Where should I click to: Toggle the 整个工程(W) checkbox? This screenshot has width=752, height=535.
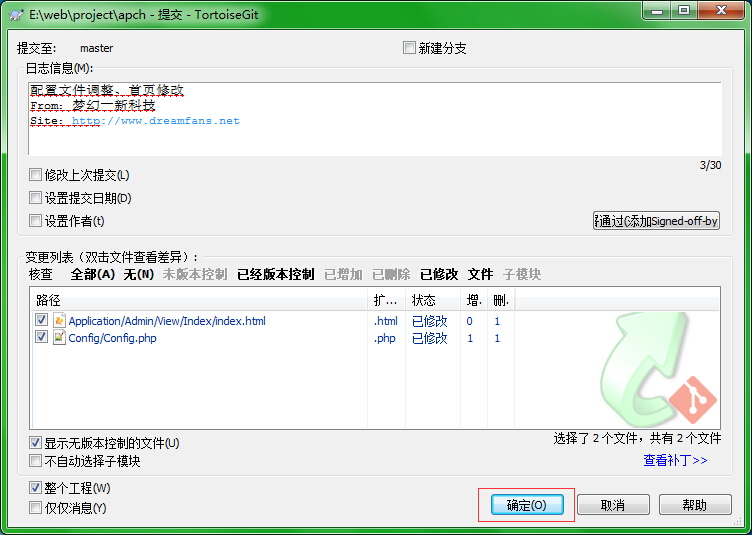click(x=35, y=488)
